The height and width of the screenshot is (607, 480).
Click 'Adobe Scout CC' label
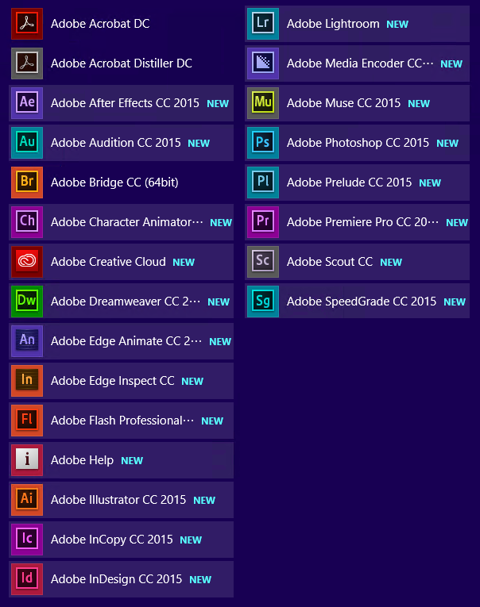(x=329, y=262)
